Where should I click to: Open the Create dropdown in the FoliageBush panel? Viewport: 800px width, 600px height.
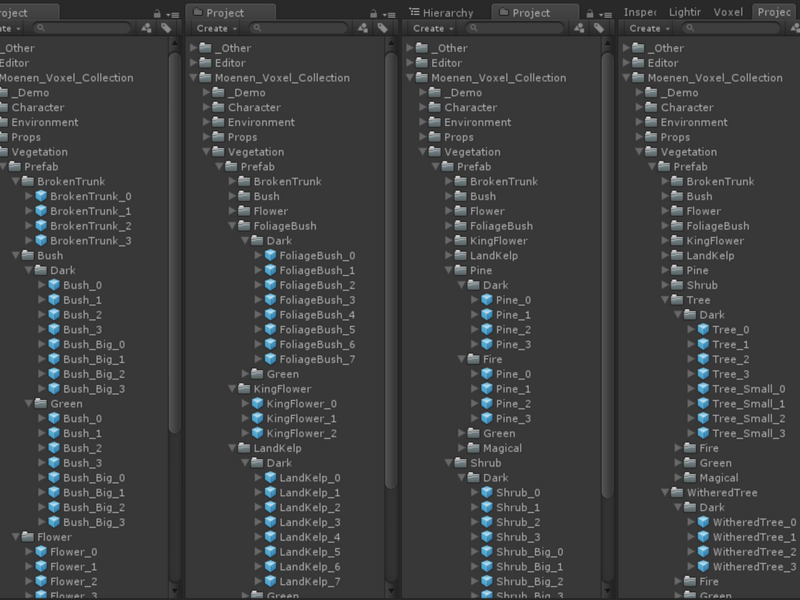[x=217, y=29]
